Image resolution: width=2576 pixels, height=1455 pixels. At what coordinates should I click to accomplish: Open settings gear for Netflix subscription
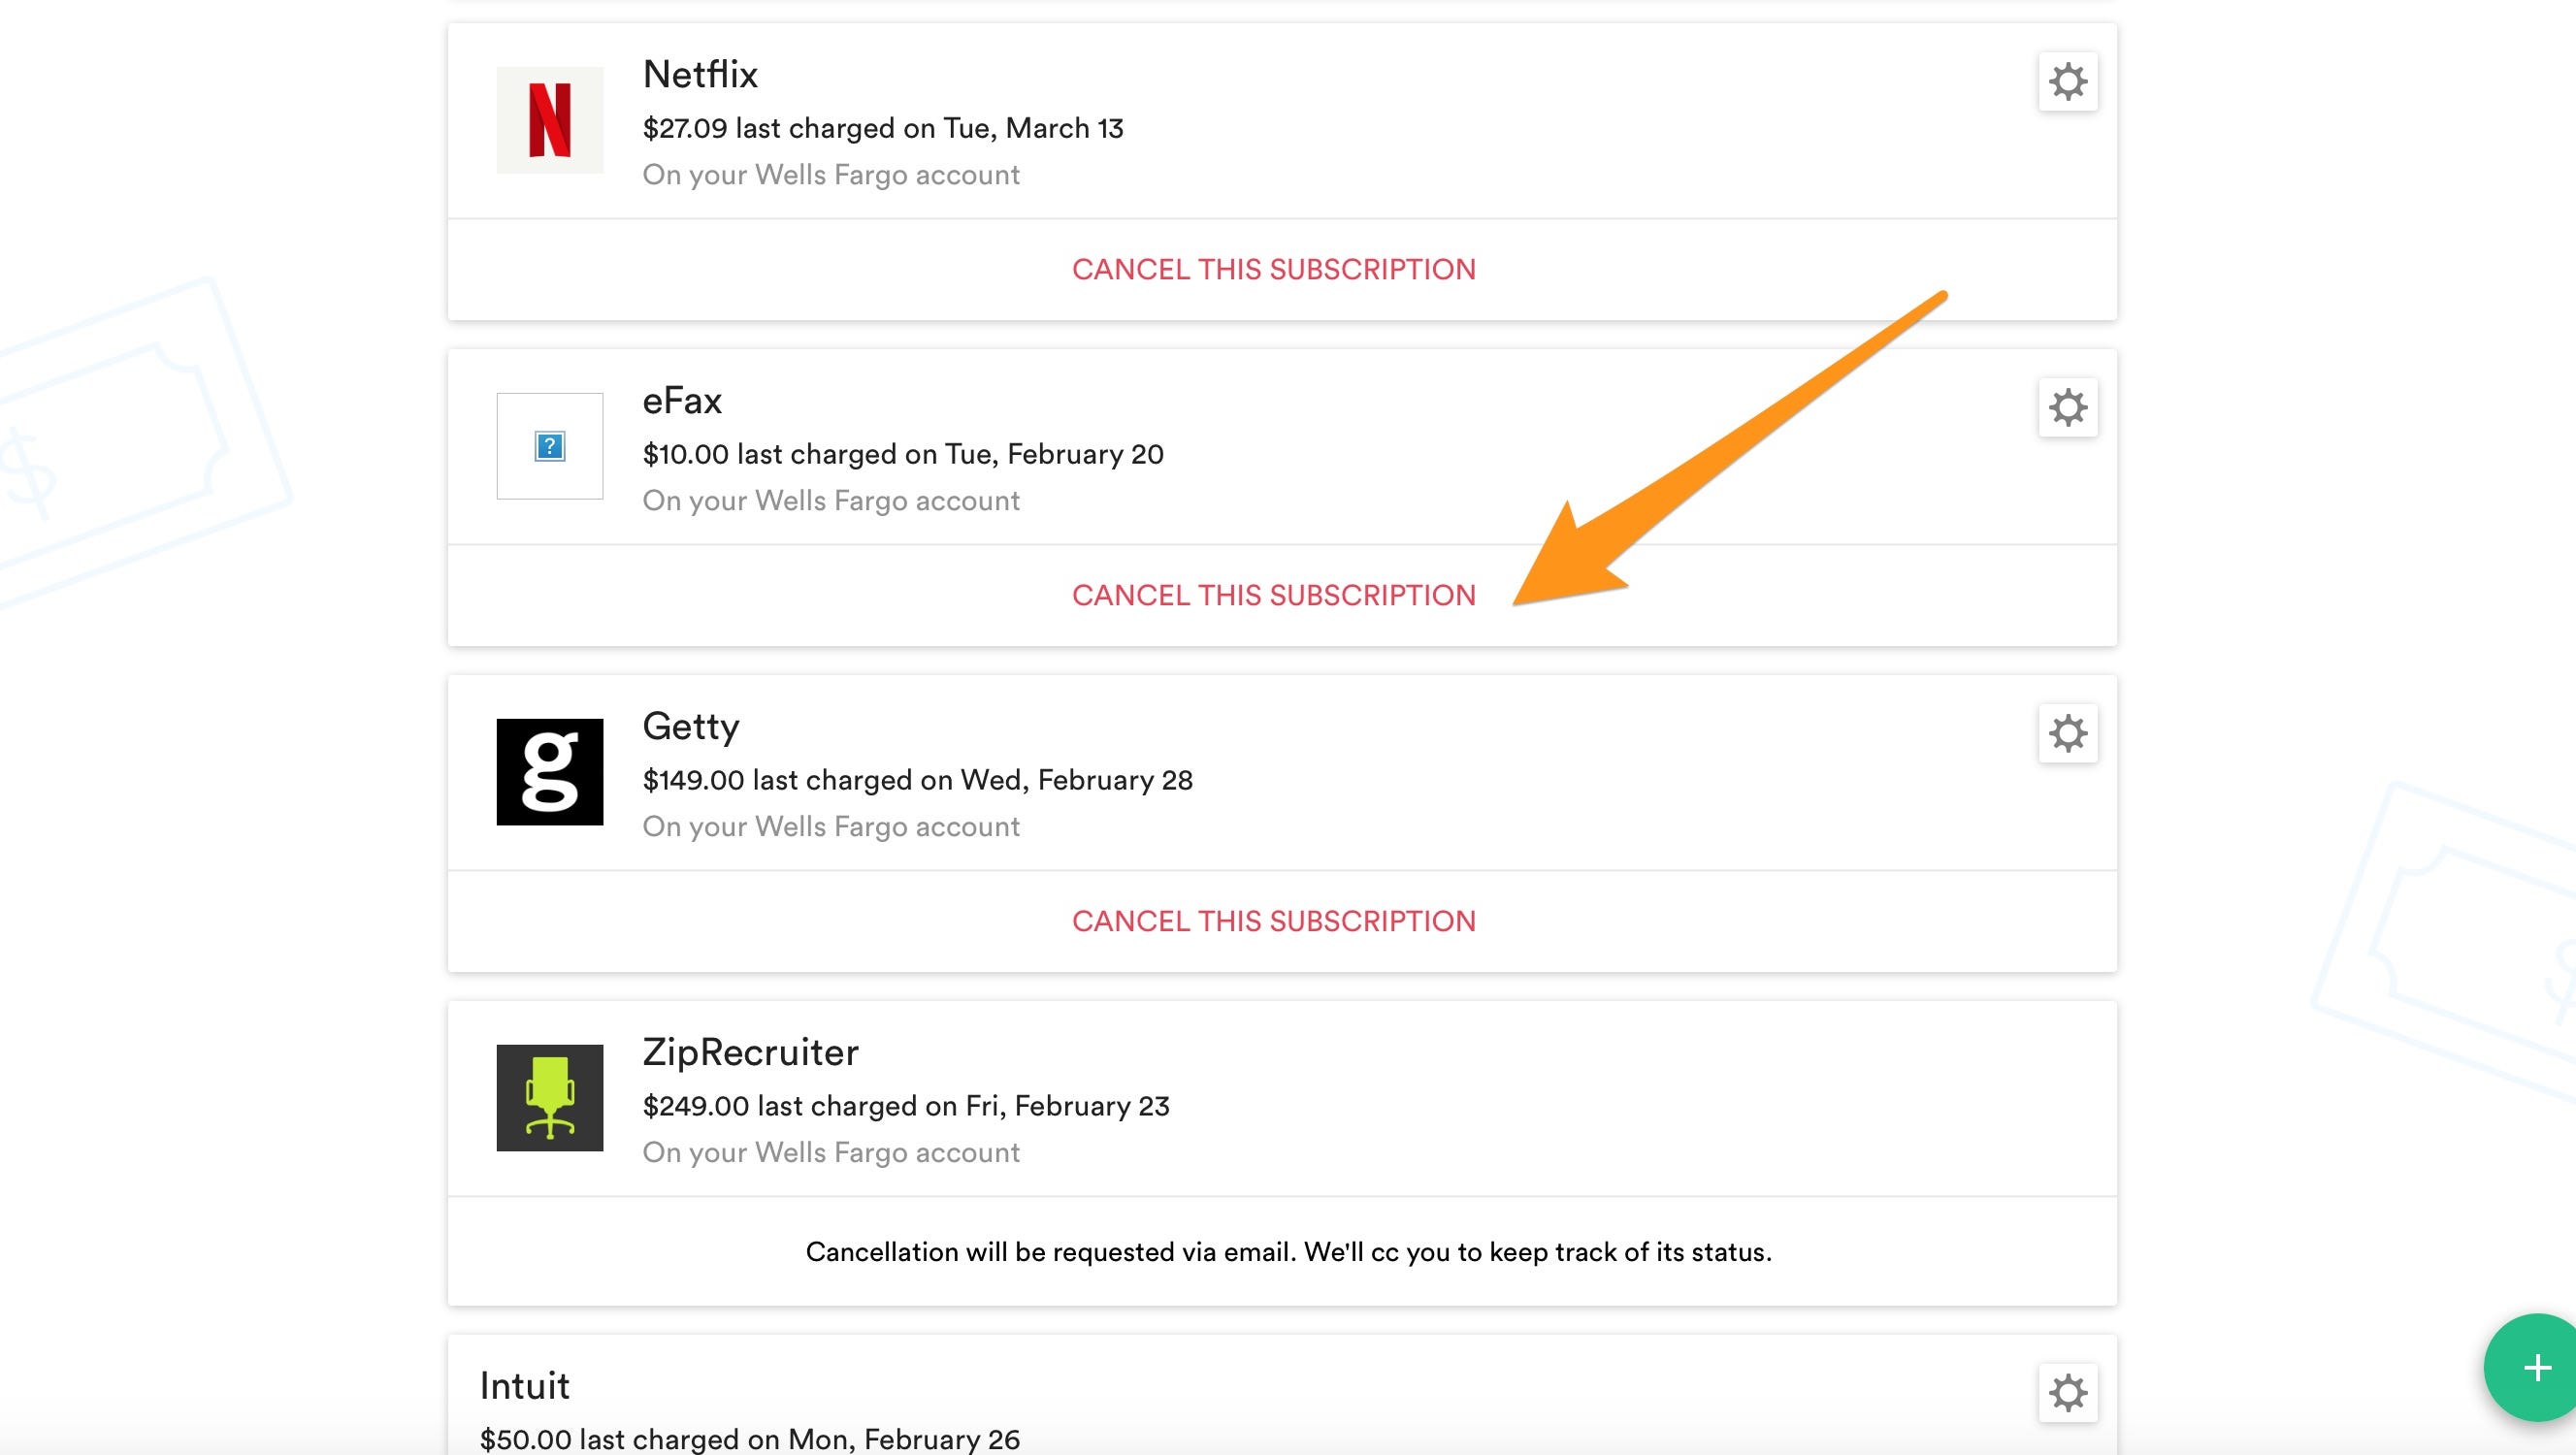[2068, 81]
